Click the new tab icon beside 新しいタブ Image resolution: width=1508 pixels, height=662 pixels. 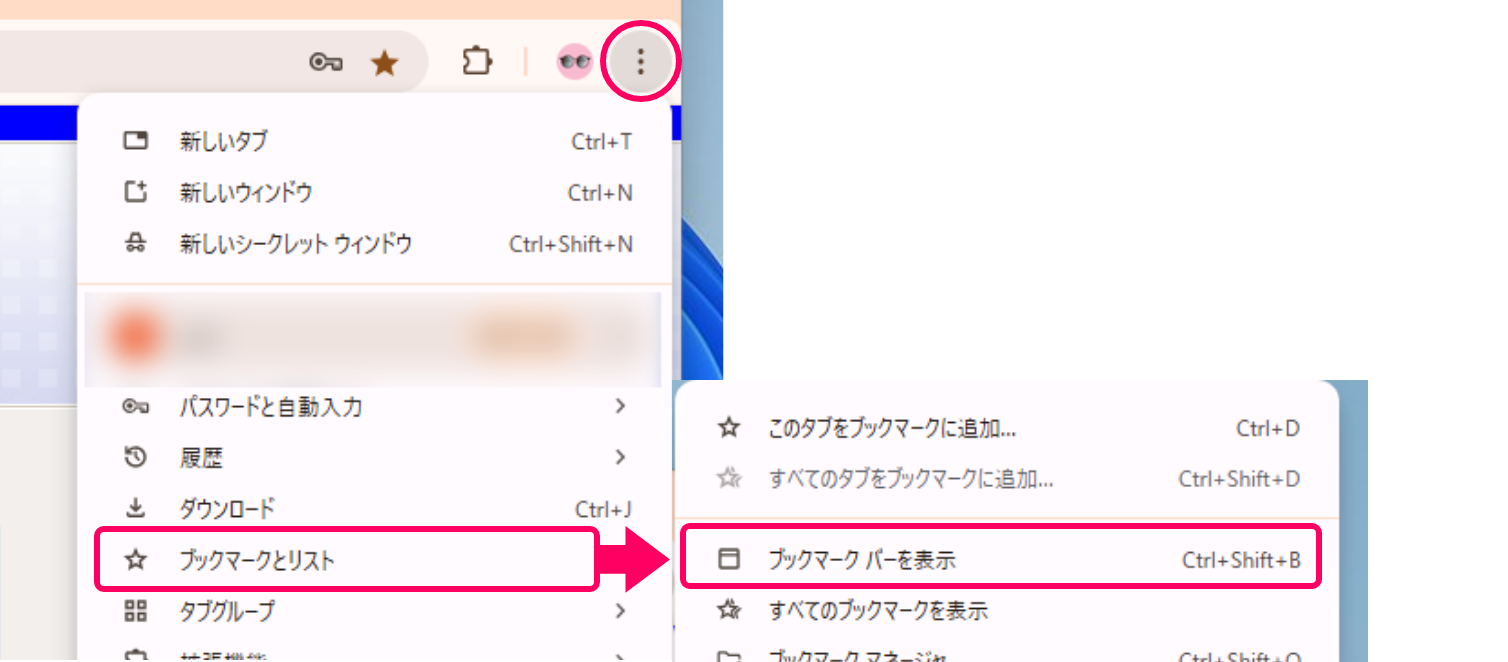click(x=136, y=141)
